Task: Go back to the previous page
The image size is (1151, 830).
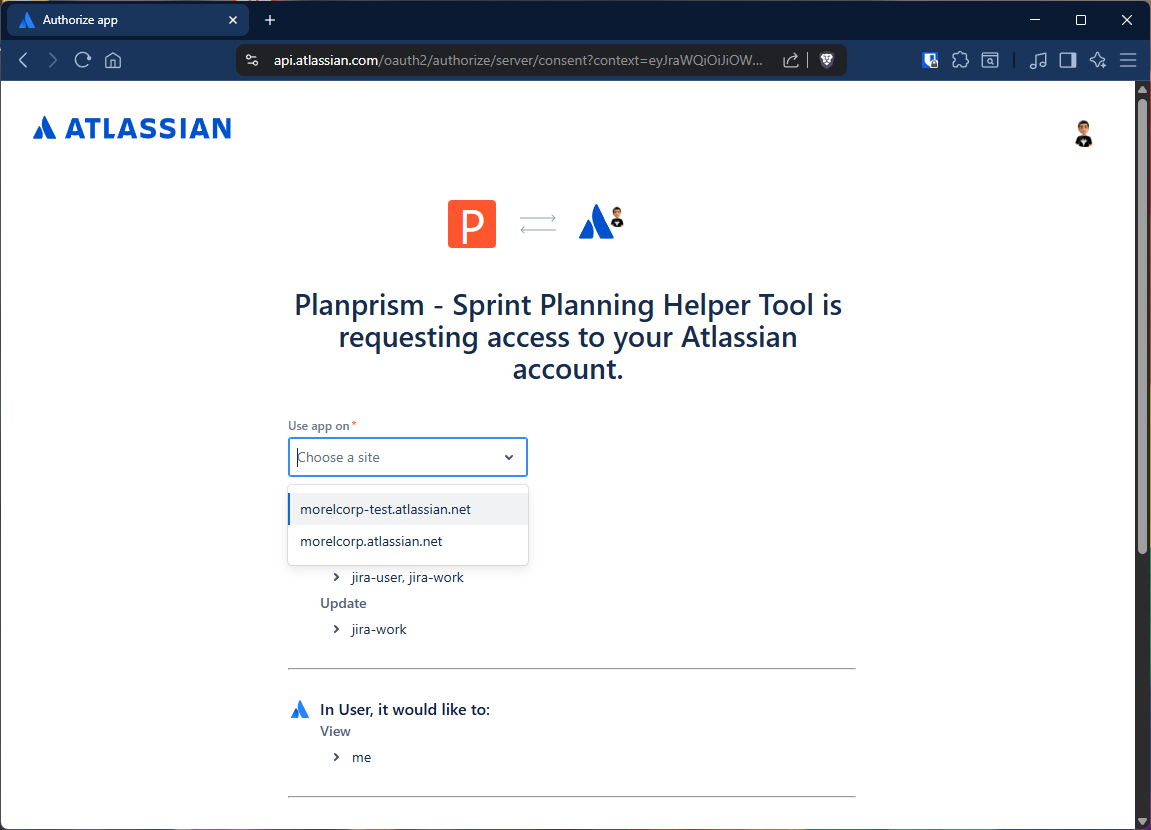Action: click(23, 60)
